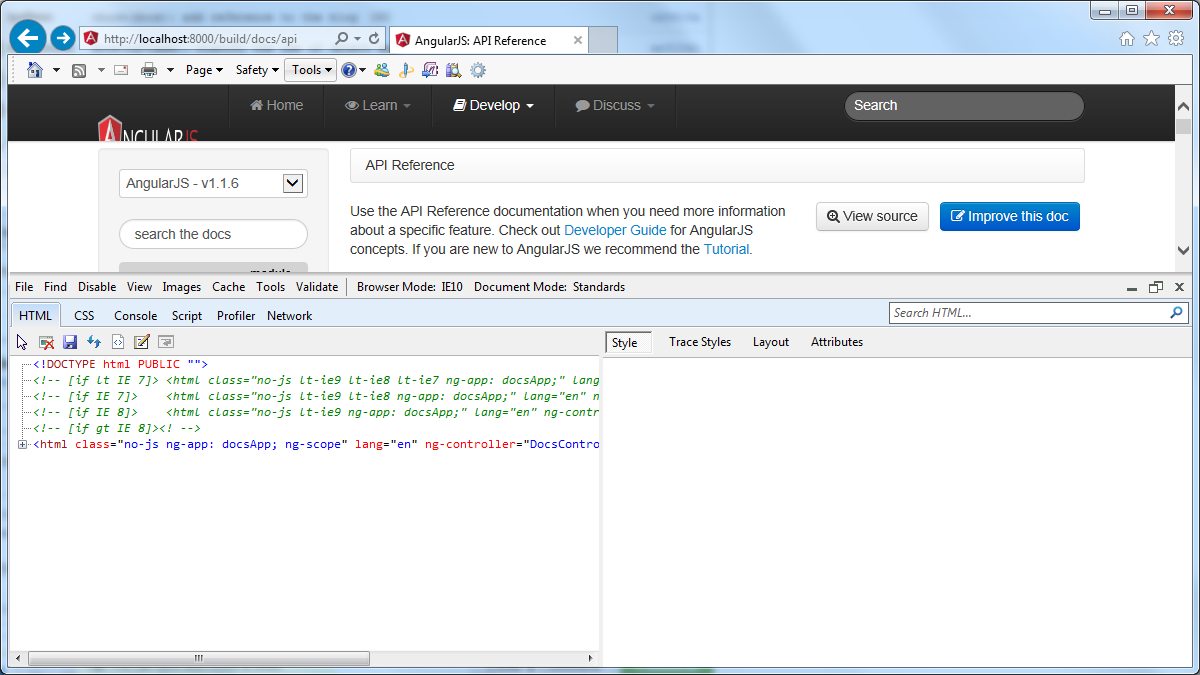Image resolution: width=1200 pixels, height=675 pixels.
Task: Click the Improve this doc button
Action: (x=1010, y=216)
